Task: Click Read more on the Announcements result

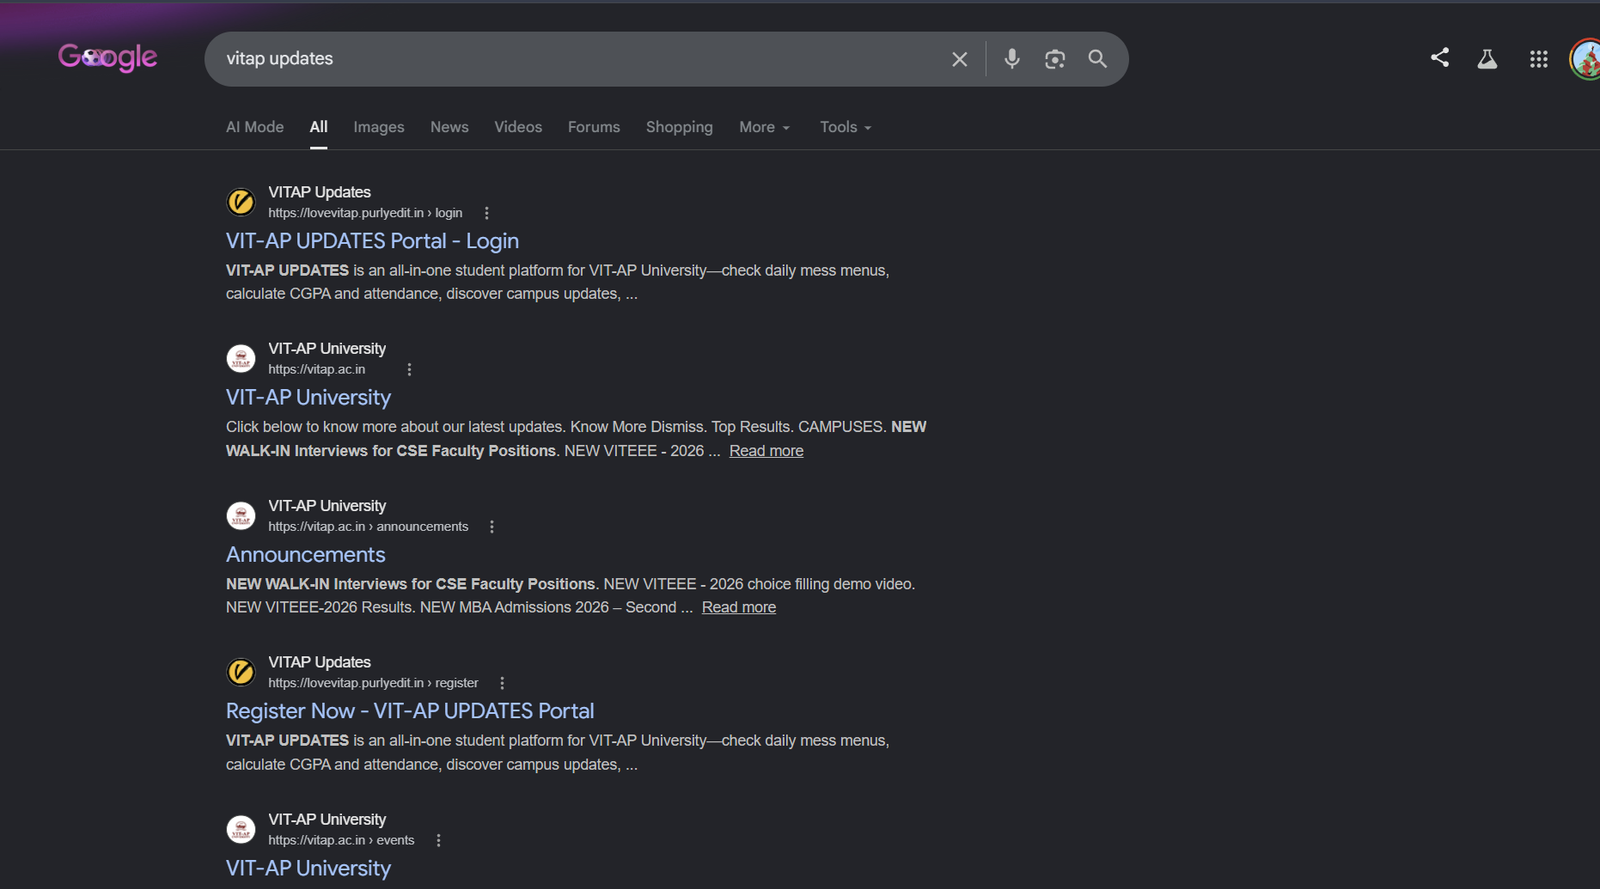Action: pyautogui.click(x=739, y=607)
